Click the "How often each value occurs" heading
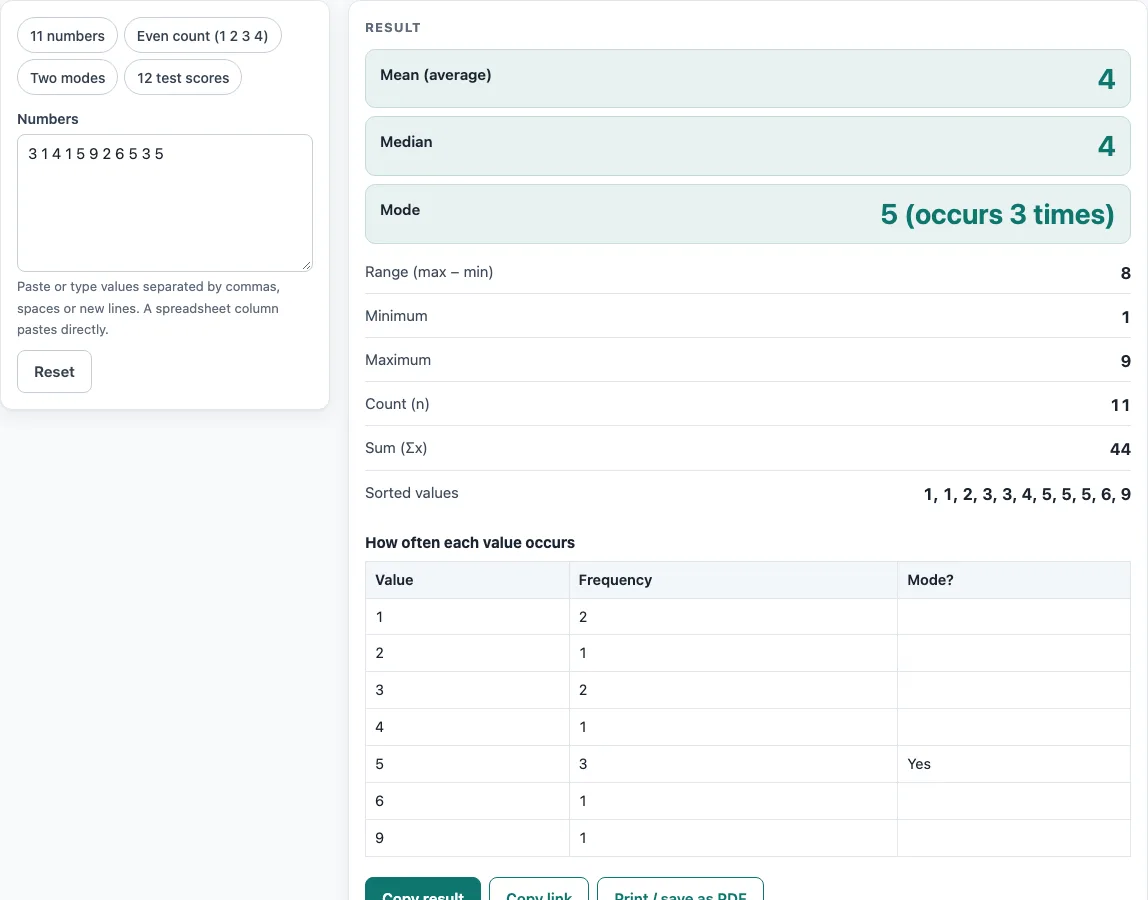Image resolution: width=1148 pixels, height=900 pixels. point(470,543)
